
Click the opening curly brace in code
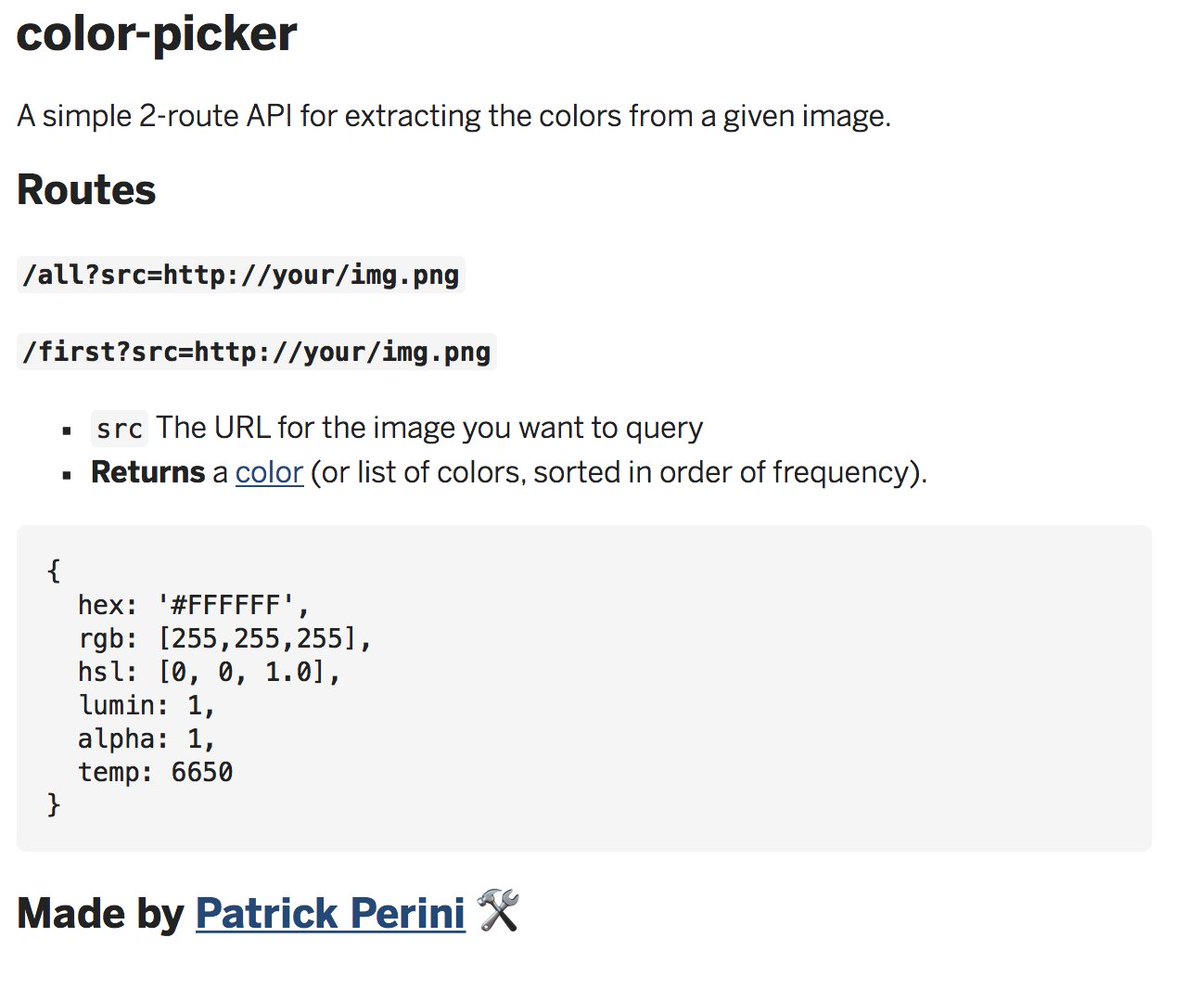tap(54, 572)
